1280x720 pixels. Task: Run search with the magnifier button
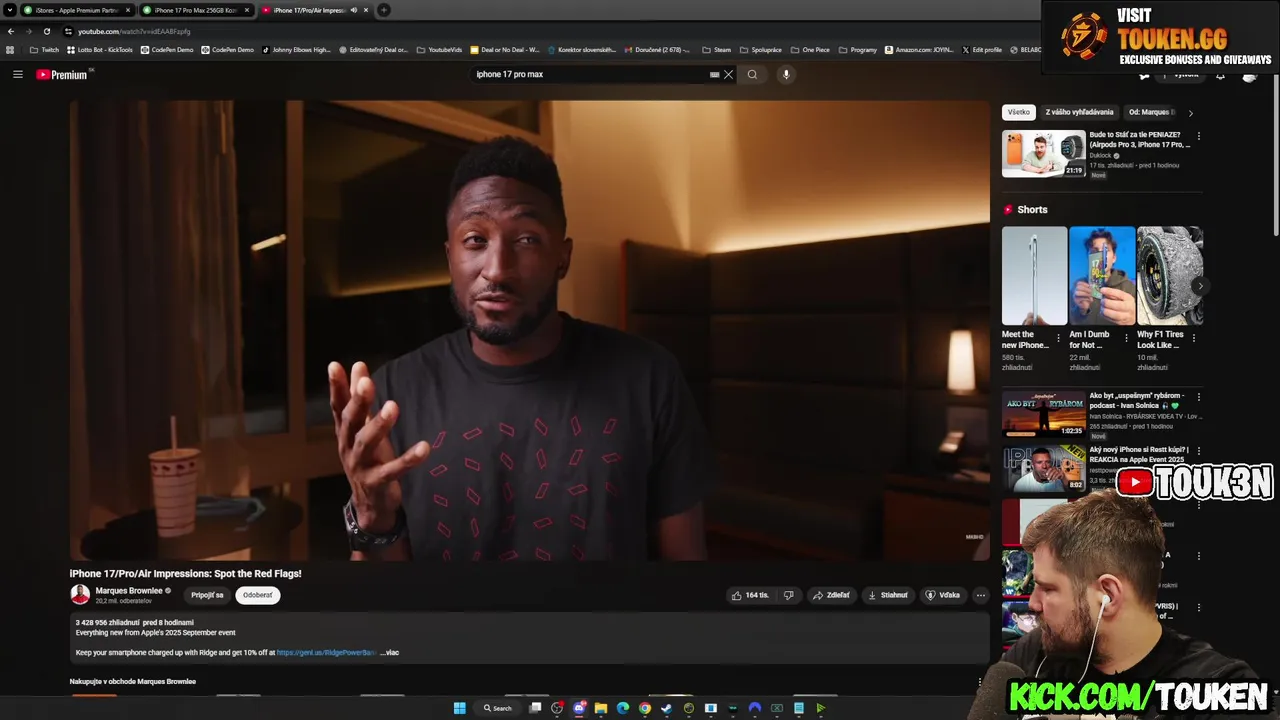[x=752, y=74]
